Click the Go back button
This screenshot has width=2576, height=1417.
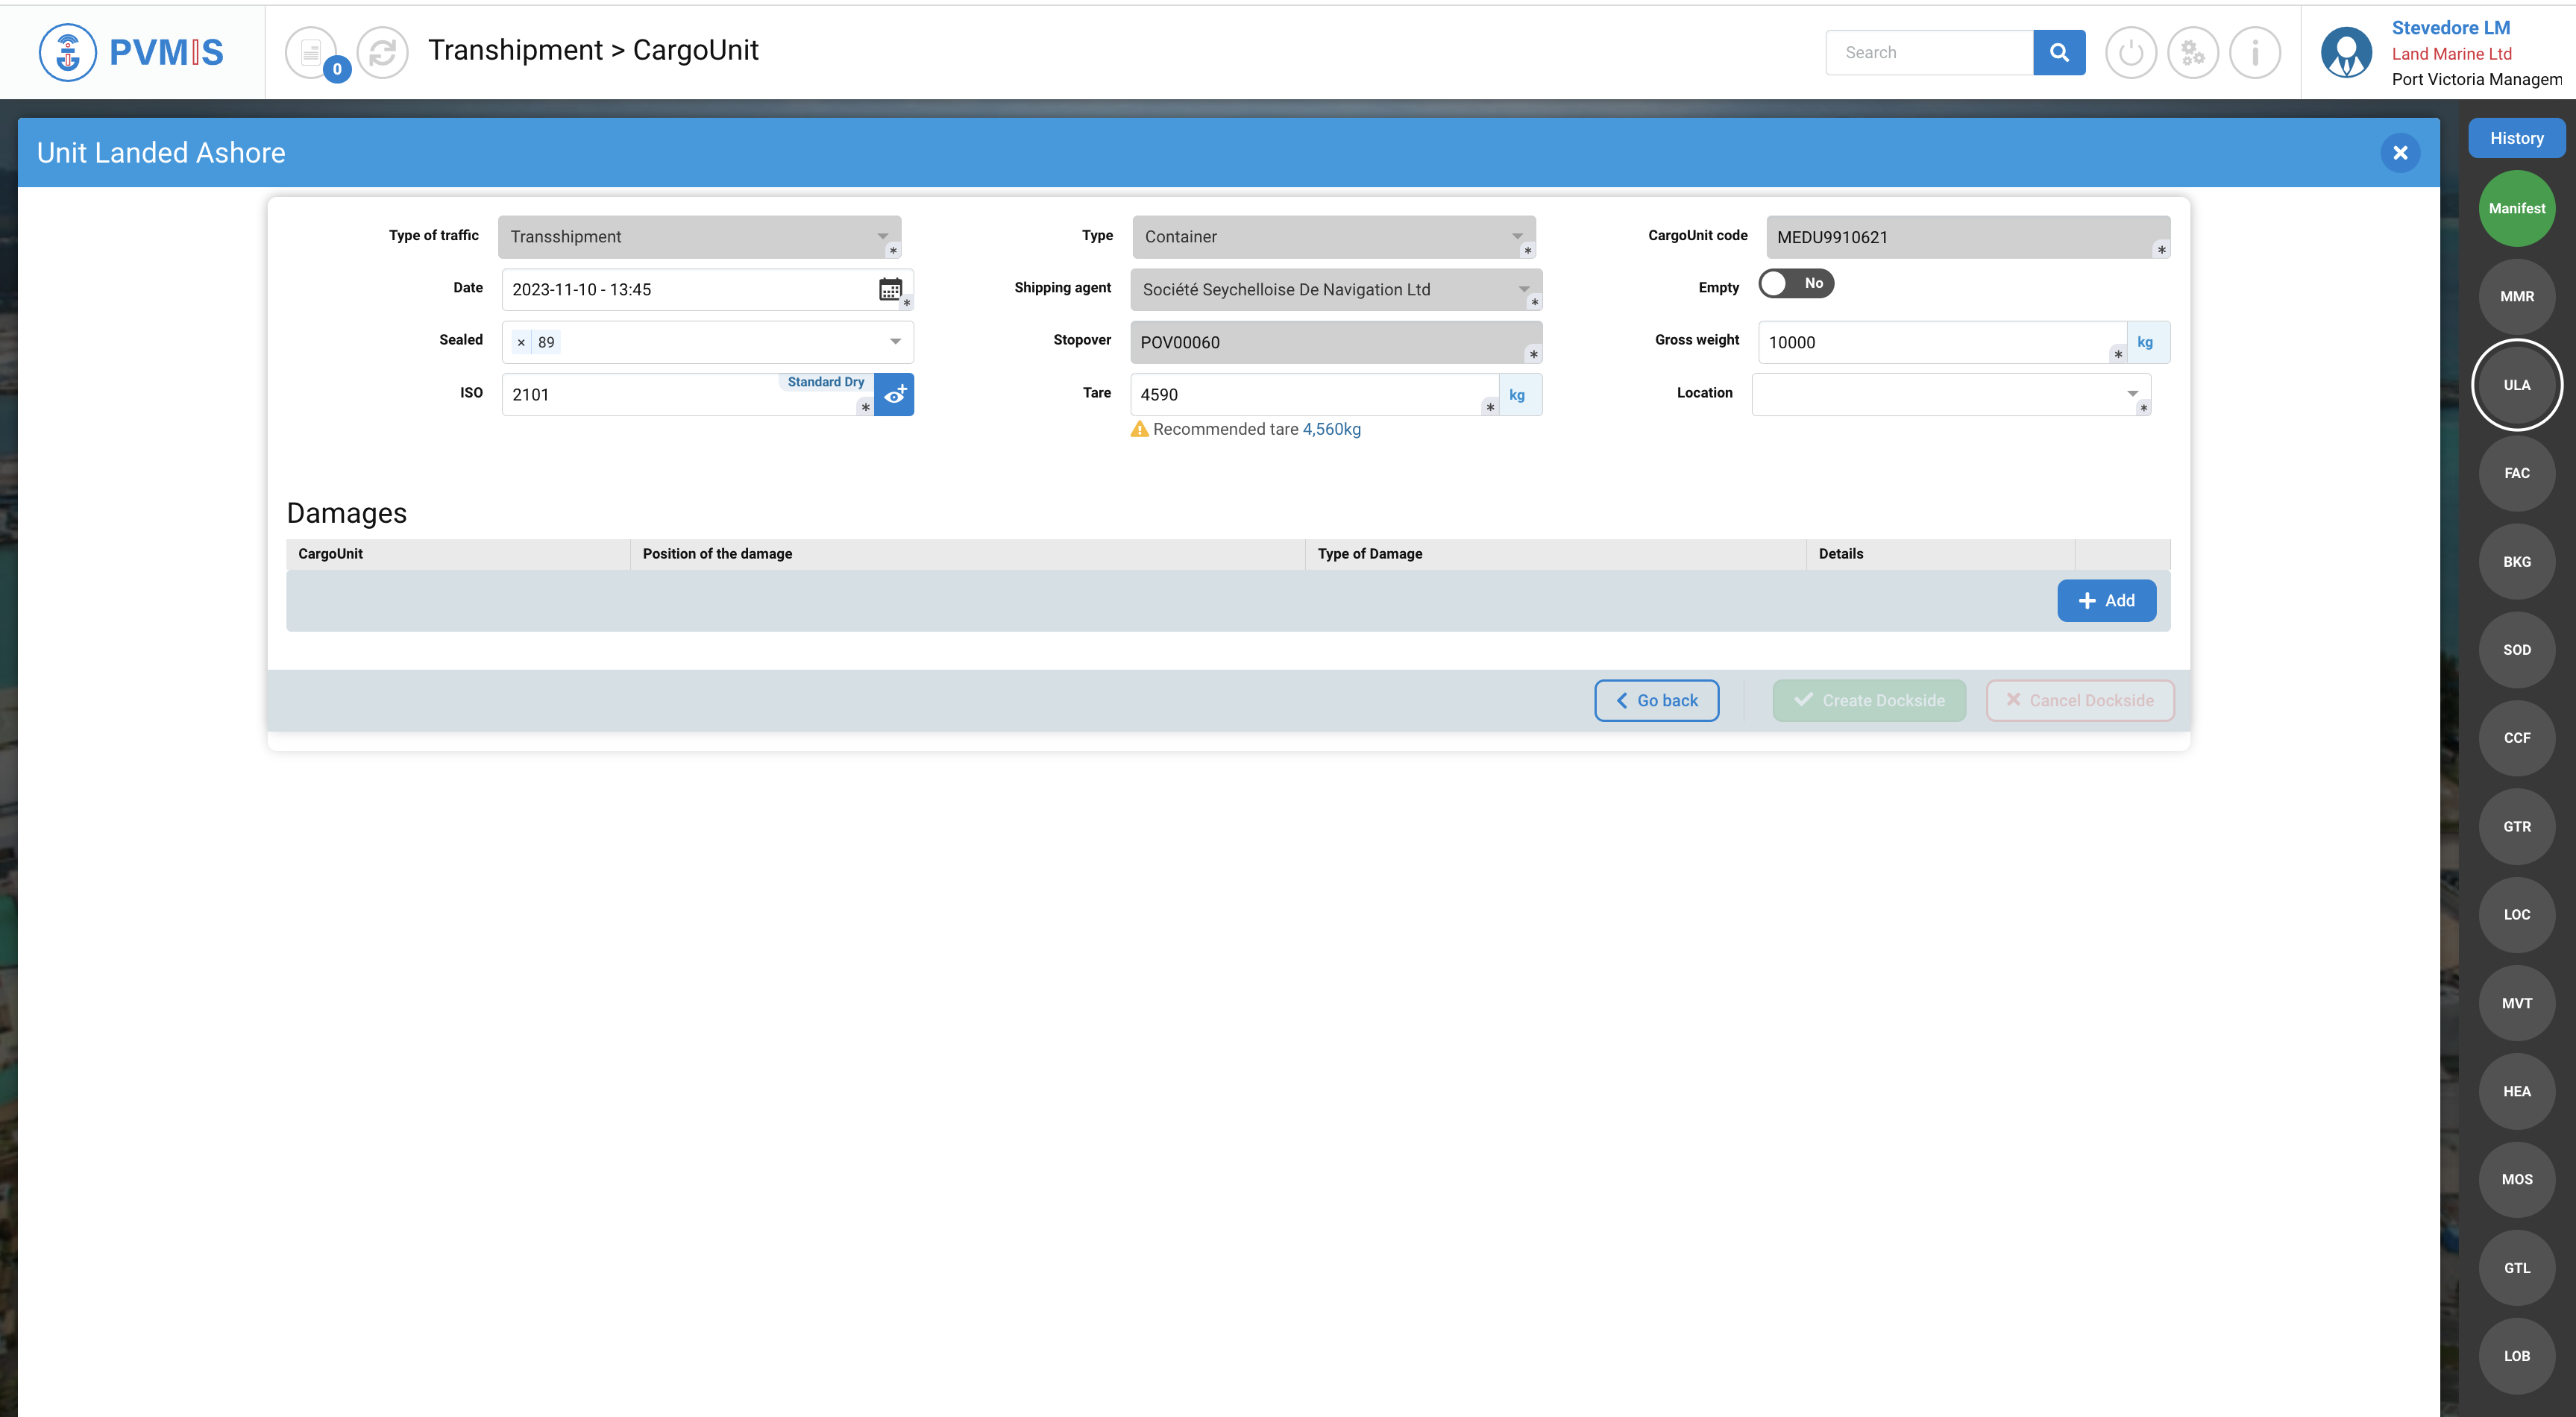[1656, 700]
